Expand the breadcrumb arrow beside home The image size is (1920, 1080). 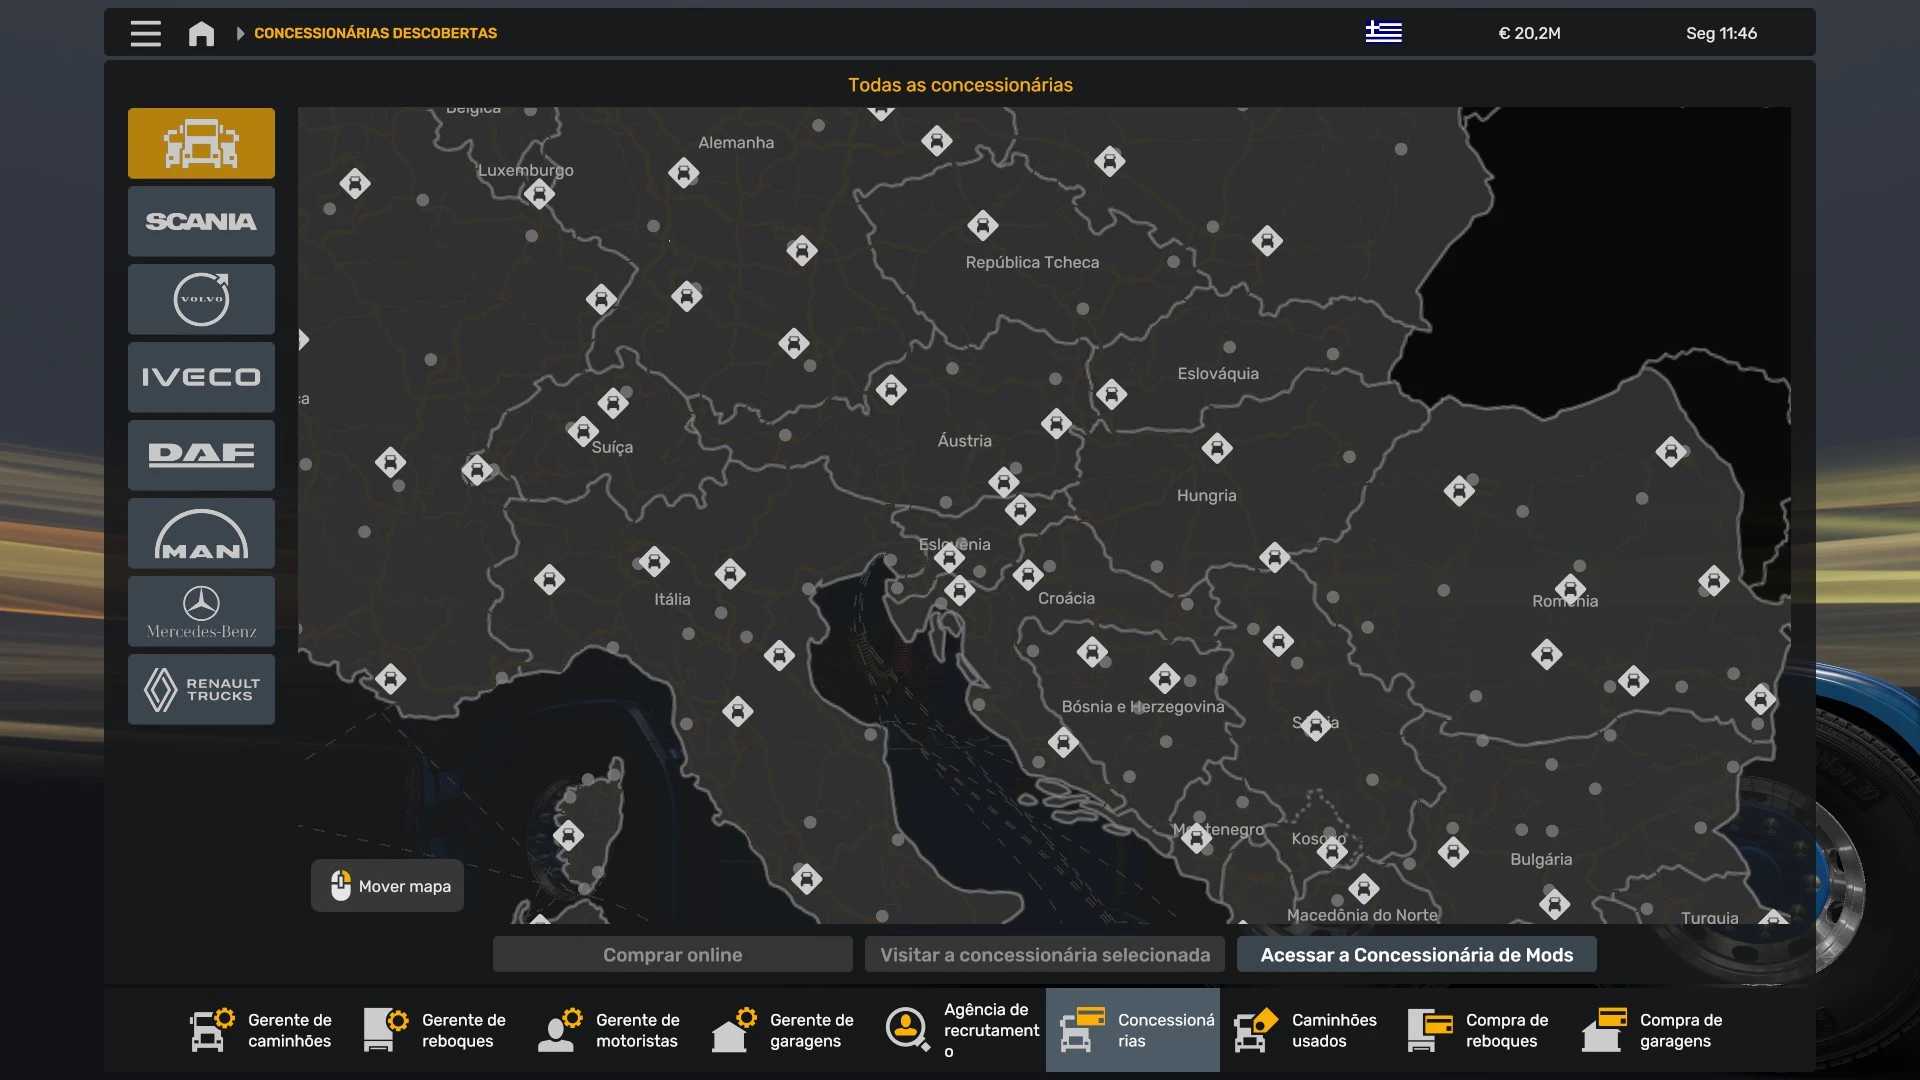pyautogui.click(x=240, y=33)
